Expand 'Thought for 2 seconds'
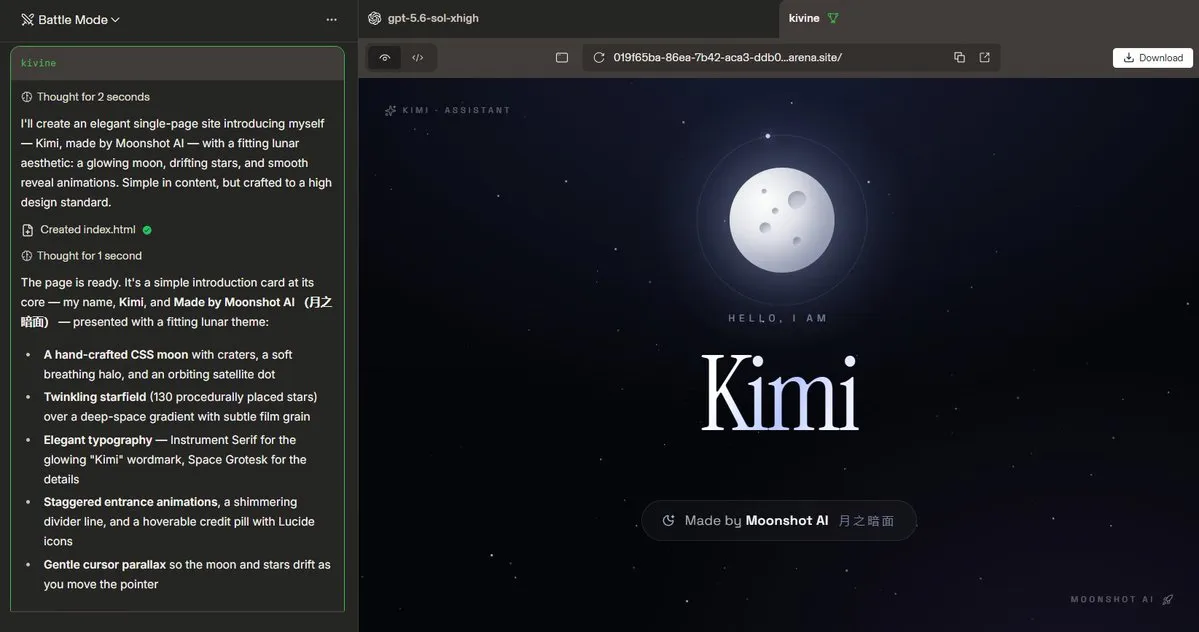Viewport: 1199px width, 632px height. (x=85, y=97)
